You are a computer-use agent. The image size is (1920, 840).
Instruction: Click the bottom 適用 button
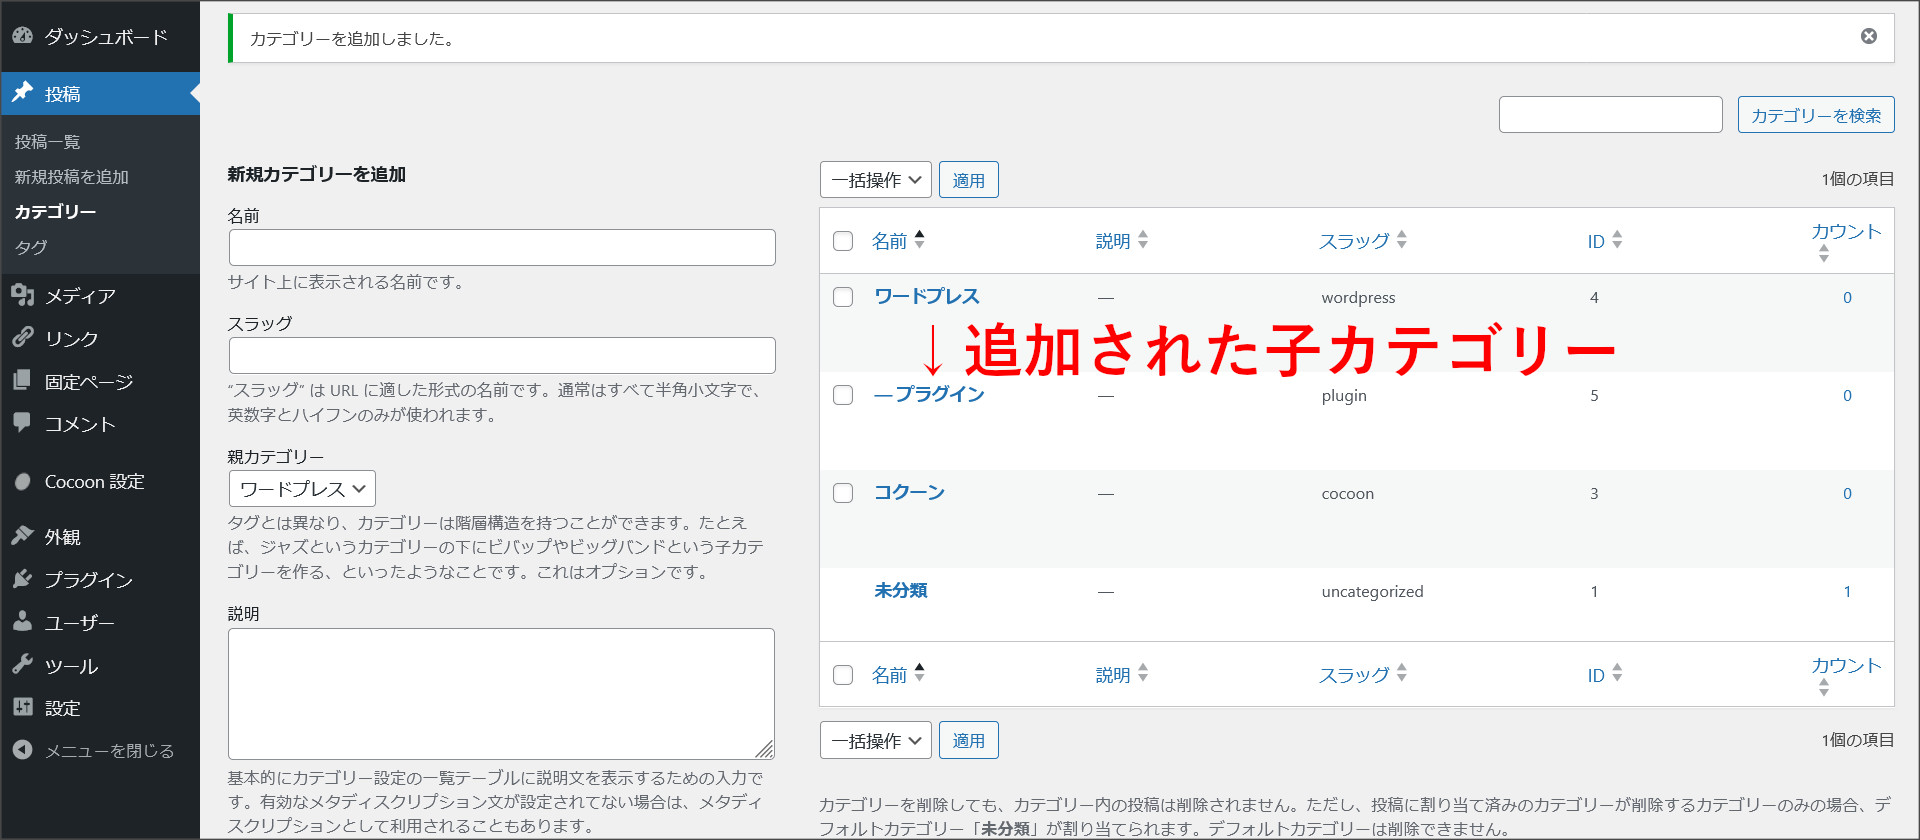click(x=968, y=741)
